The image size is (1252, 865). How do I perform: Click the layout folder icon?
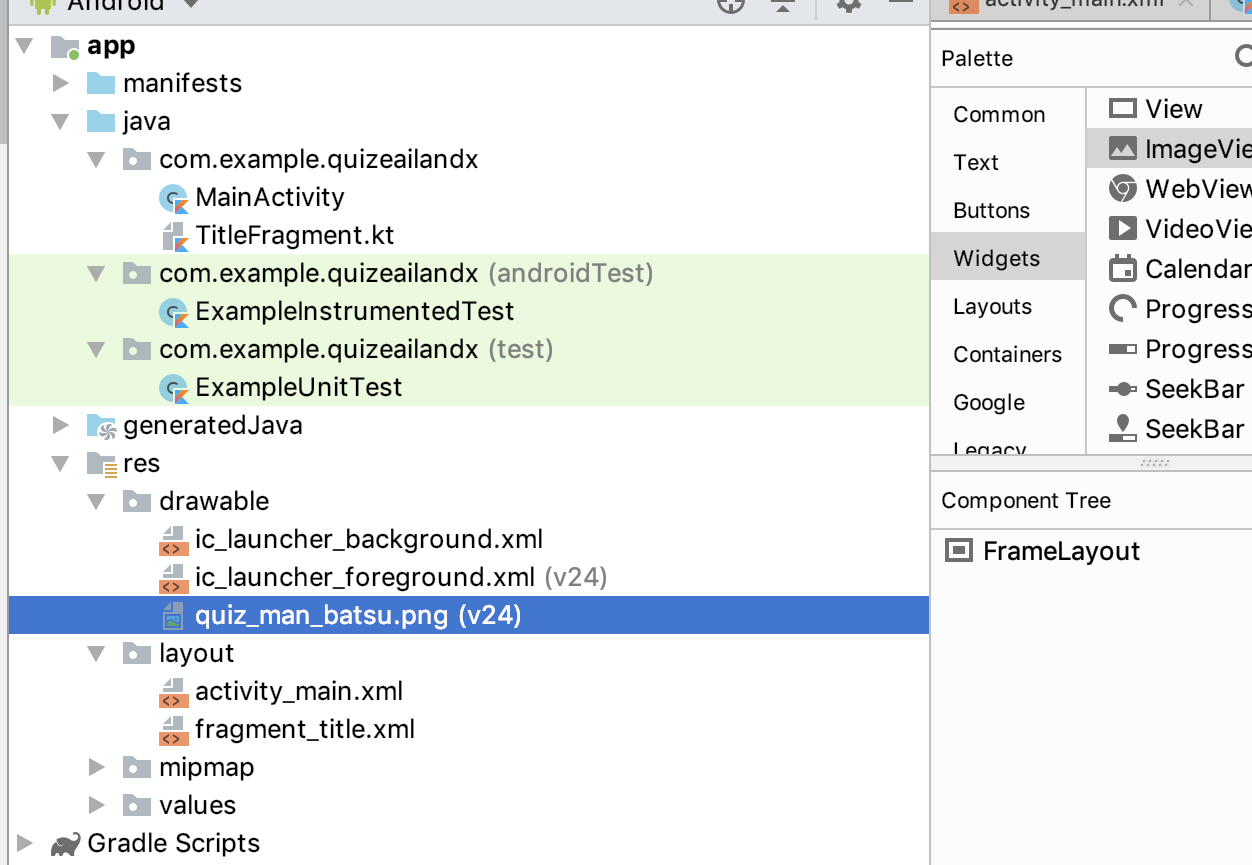point(137,653)
